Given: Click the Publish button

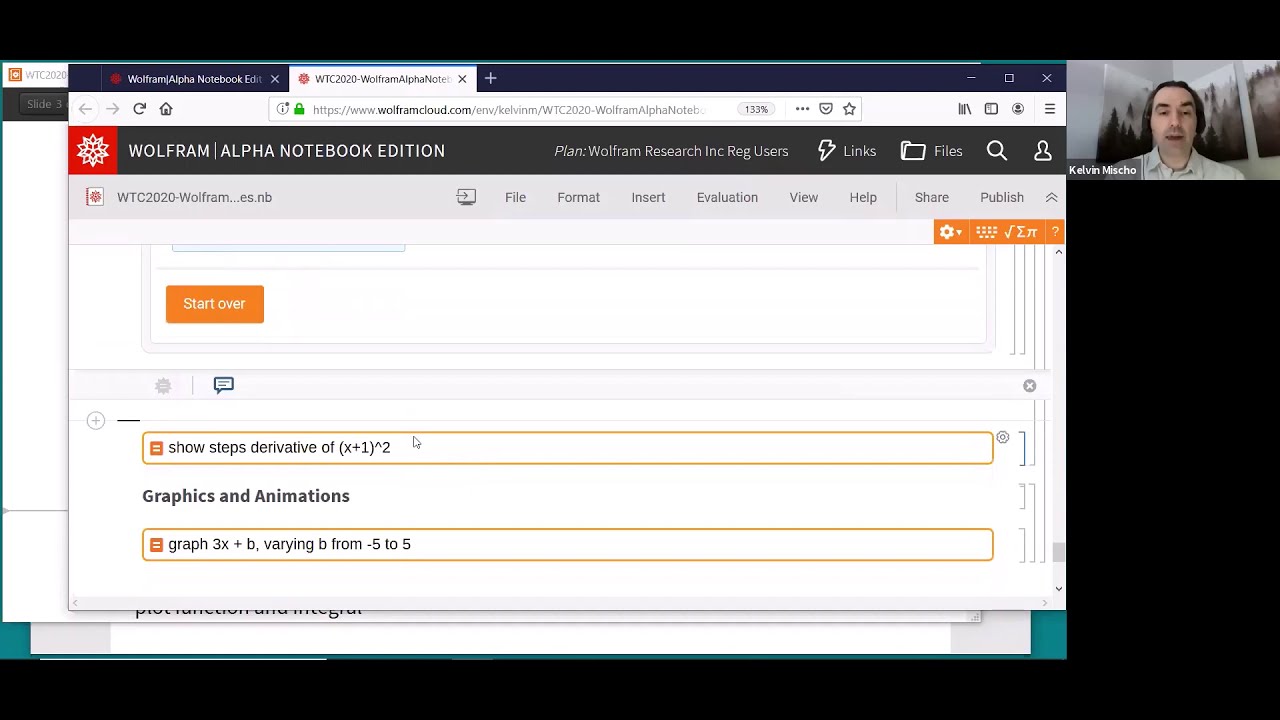Looking at the screenshot, I should click(x=1001, y=197).
